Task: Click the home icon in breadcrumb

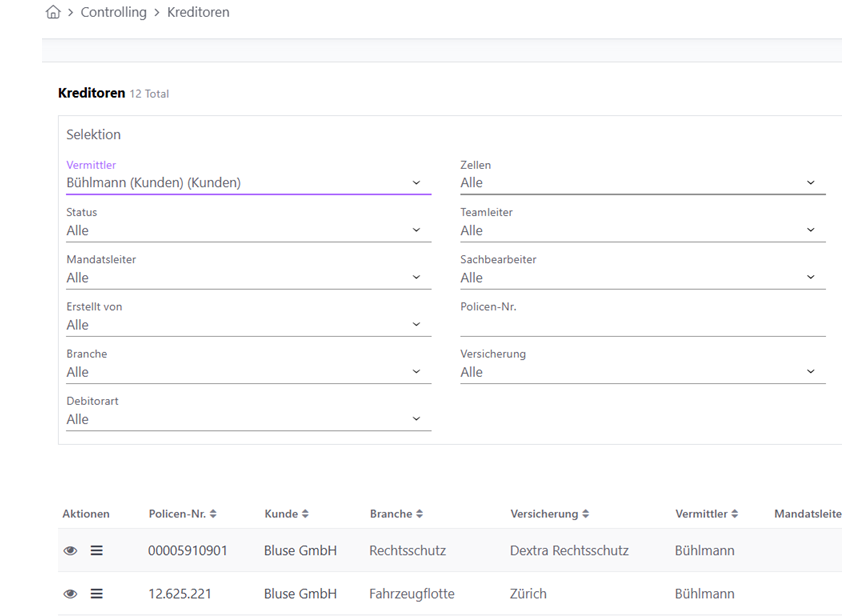Action: (53, 13)
